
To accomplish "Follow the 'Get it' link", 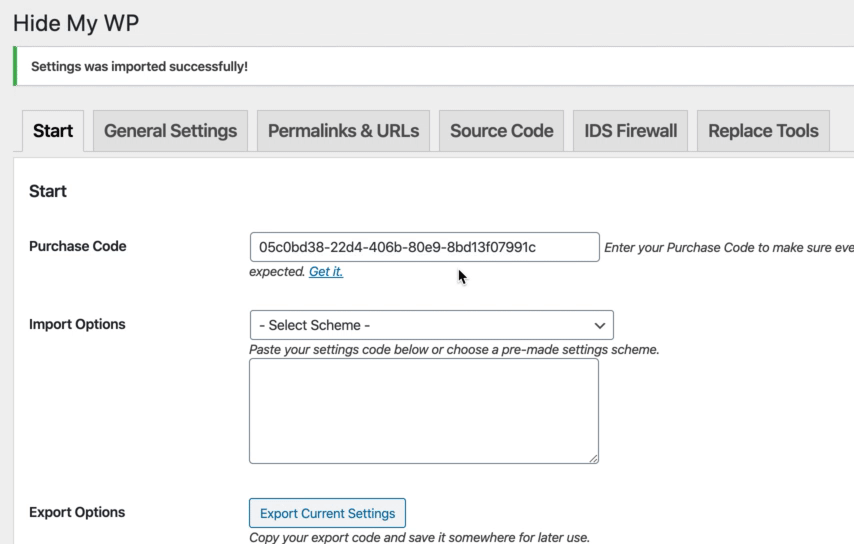I will [x=326, y=271].
